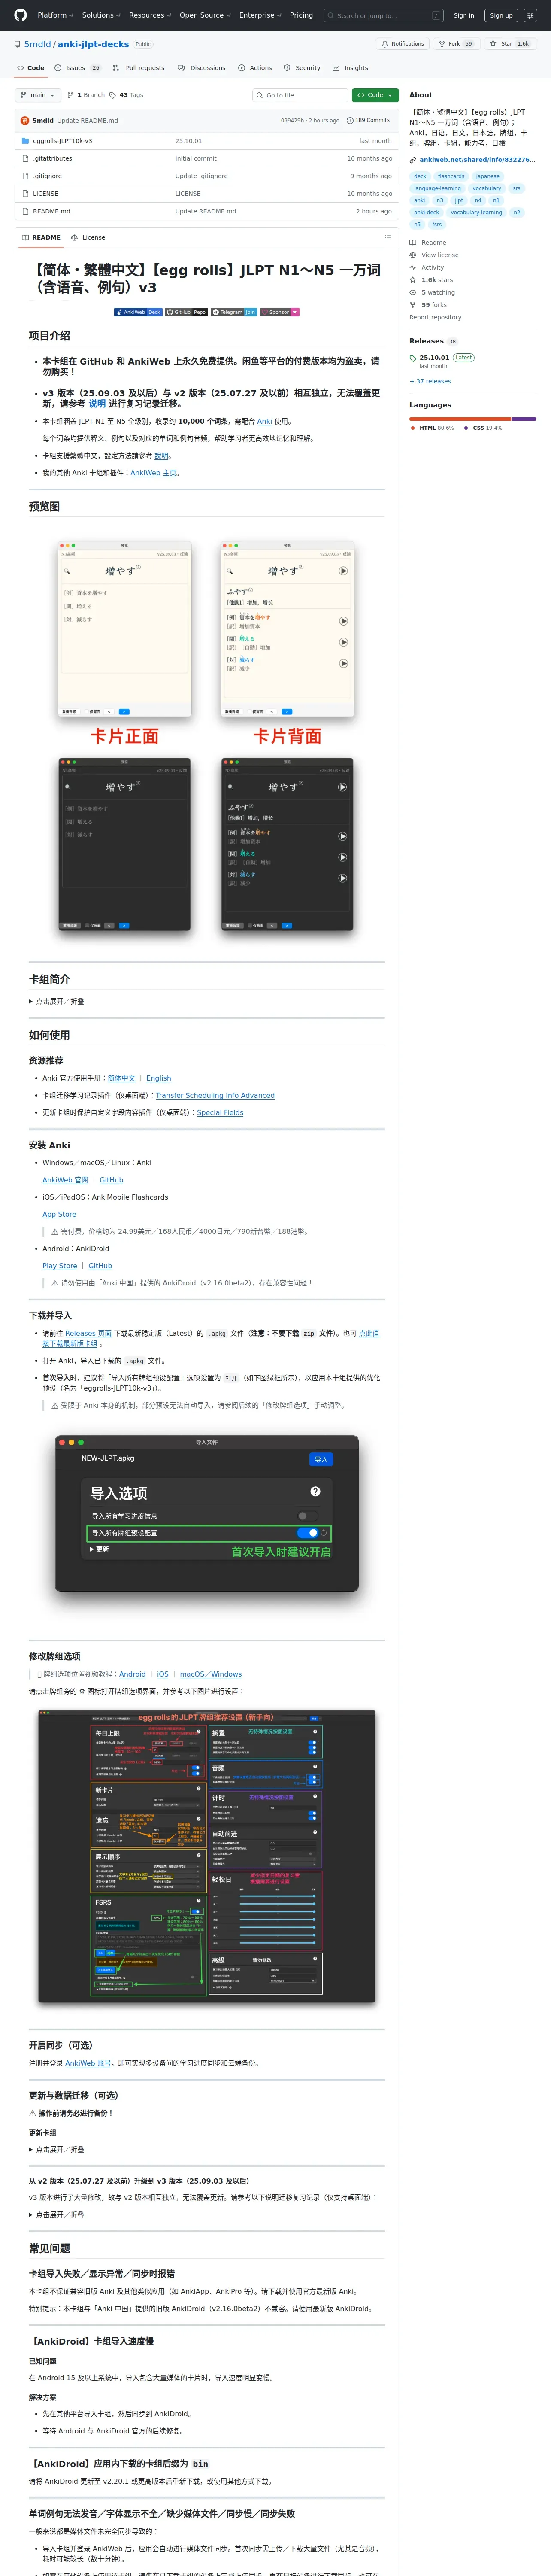The width and height of the screenshot is (551, 2576).
Task: Click the tag icon next to 43 Tags
Action: coord(113,95)
